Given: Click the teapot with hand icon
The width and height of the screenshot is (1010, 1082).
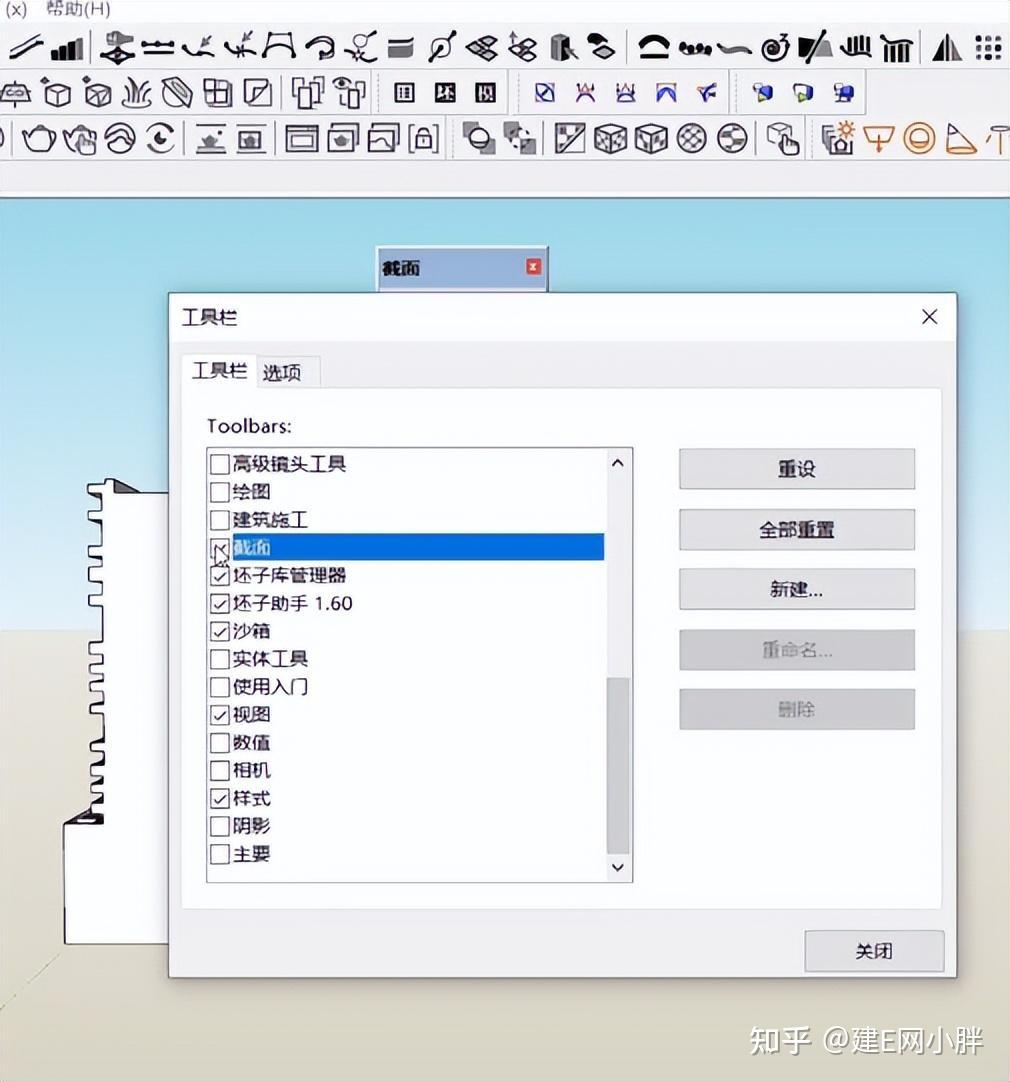Looking at the screenshot, I should tap(81, 139).
